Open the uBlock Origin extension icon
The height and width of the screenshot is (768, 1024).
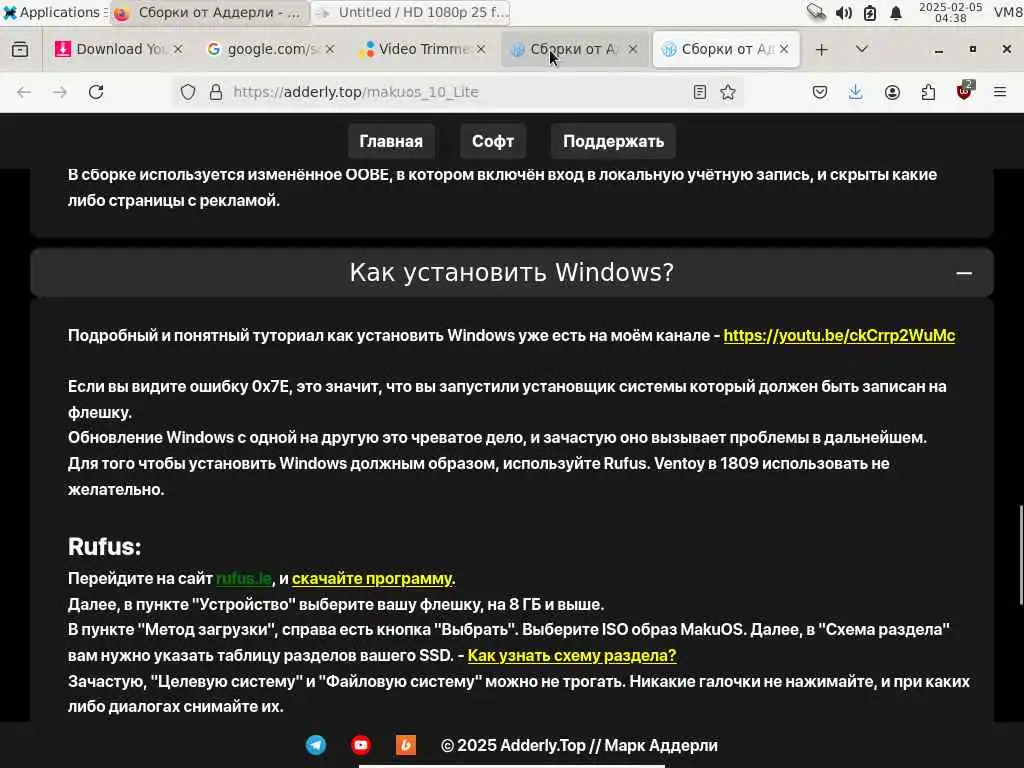tap(965, 91)
